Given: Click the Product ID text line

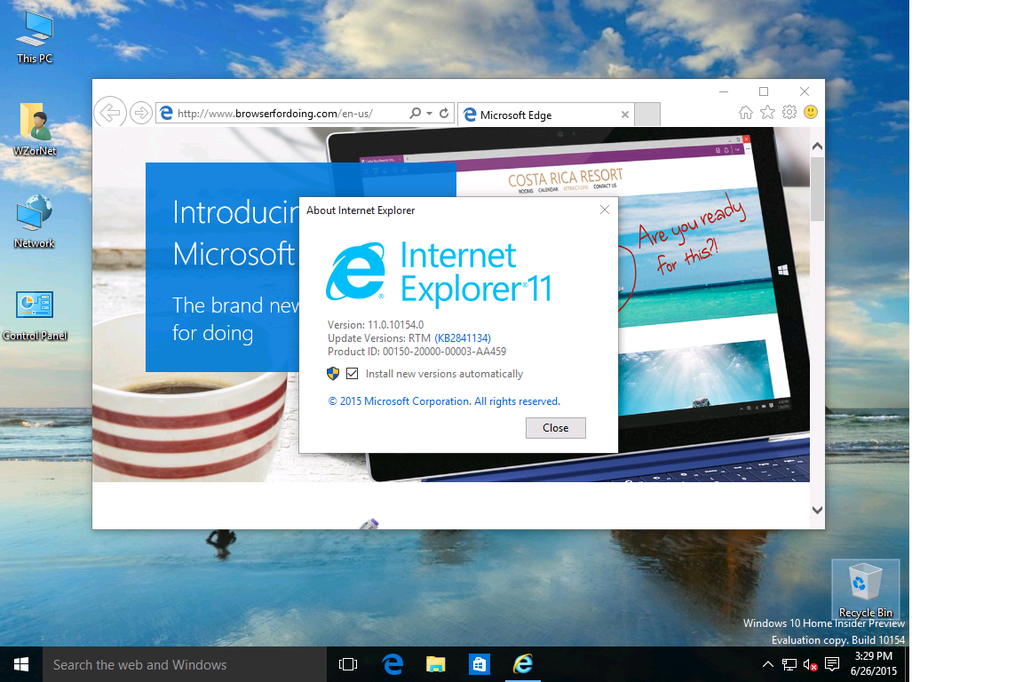Looking at the screenshot, I should [x=416, y=351].
